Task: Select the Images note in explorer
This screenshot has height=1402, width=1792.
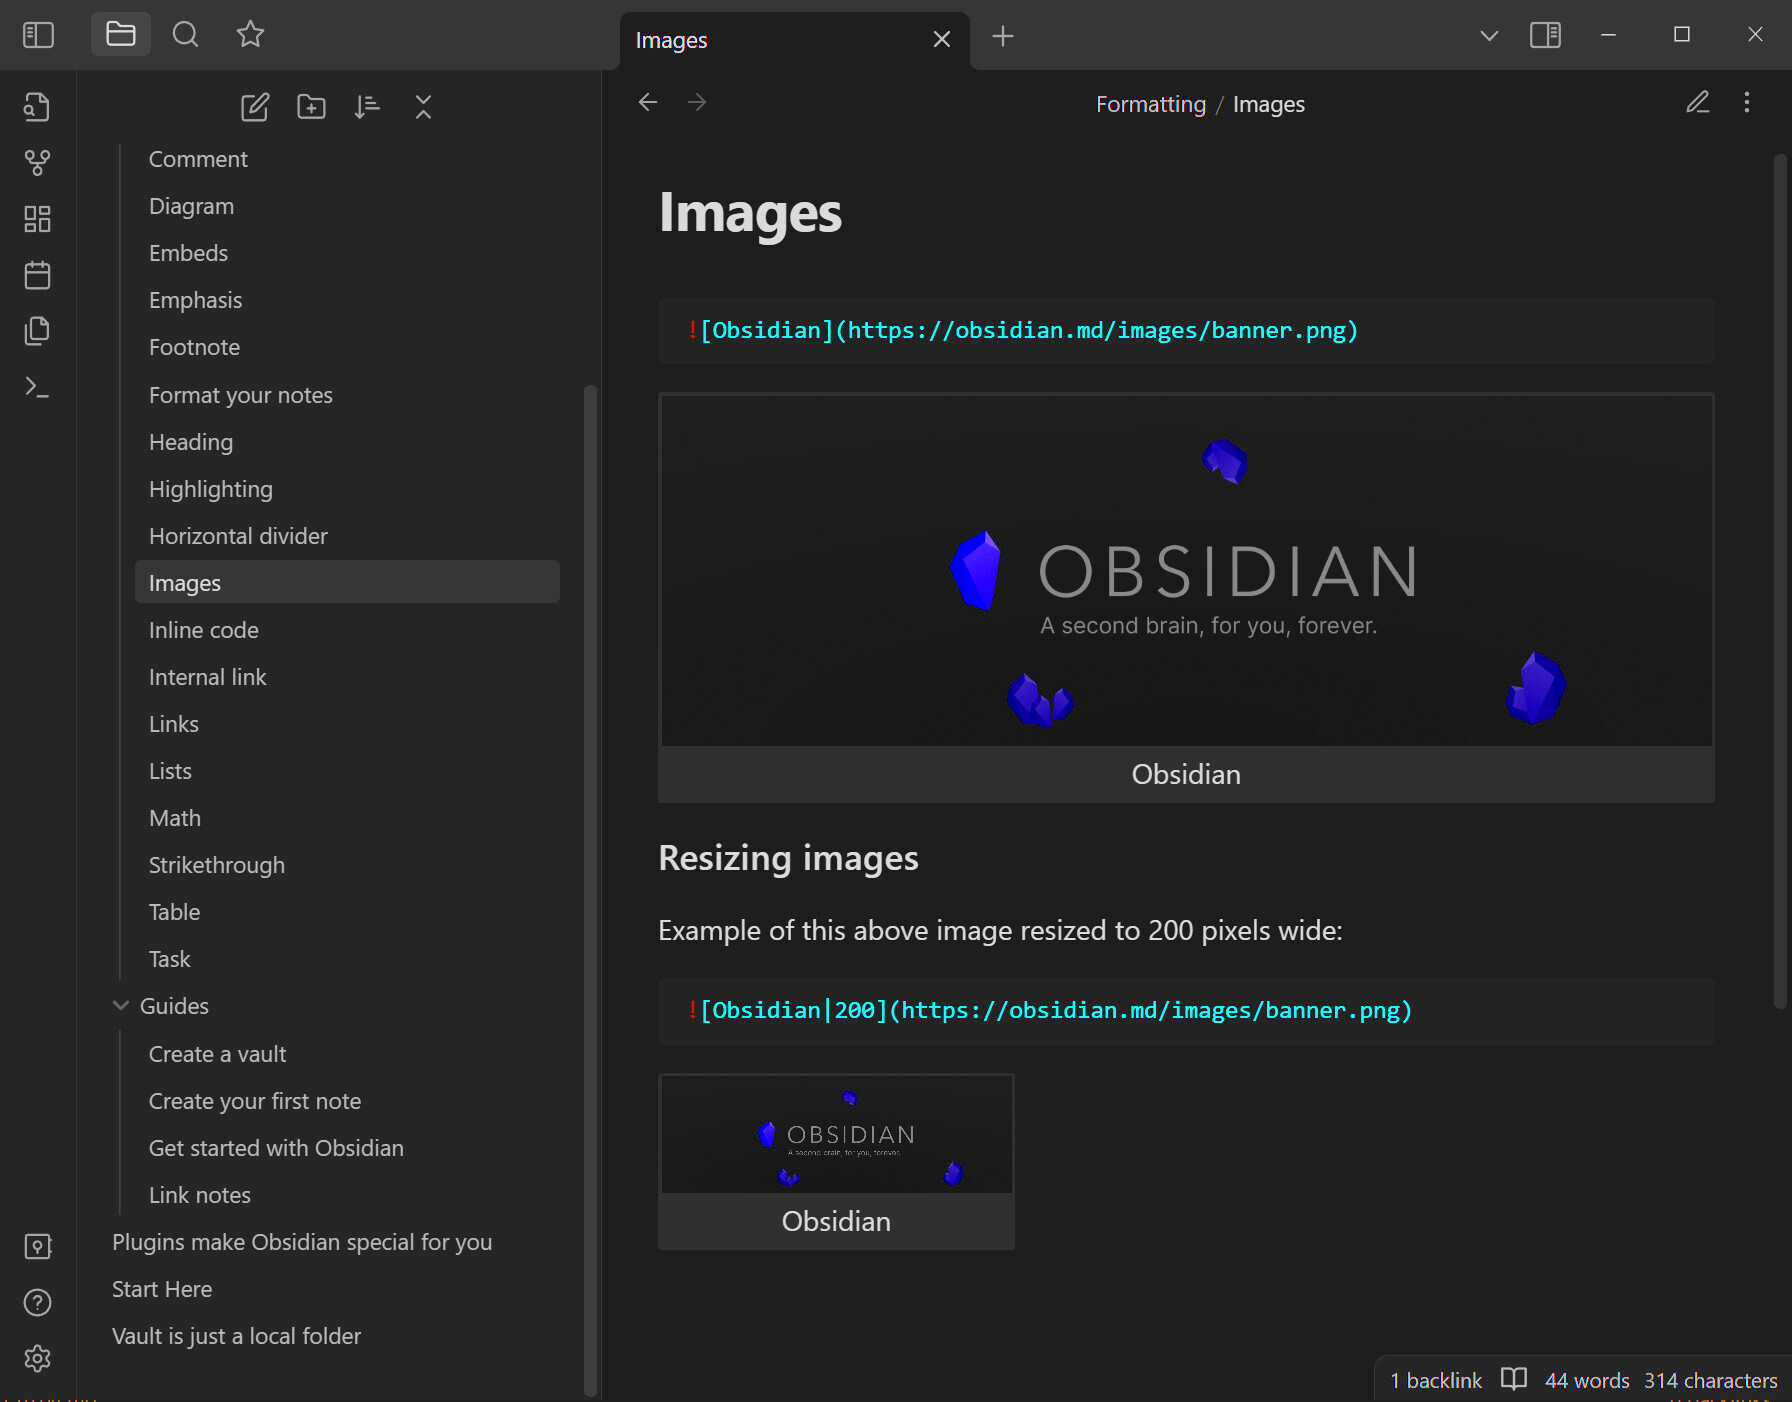Action: [x=347, y=583]
